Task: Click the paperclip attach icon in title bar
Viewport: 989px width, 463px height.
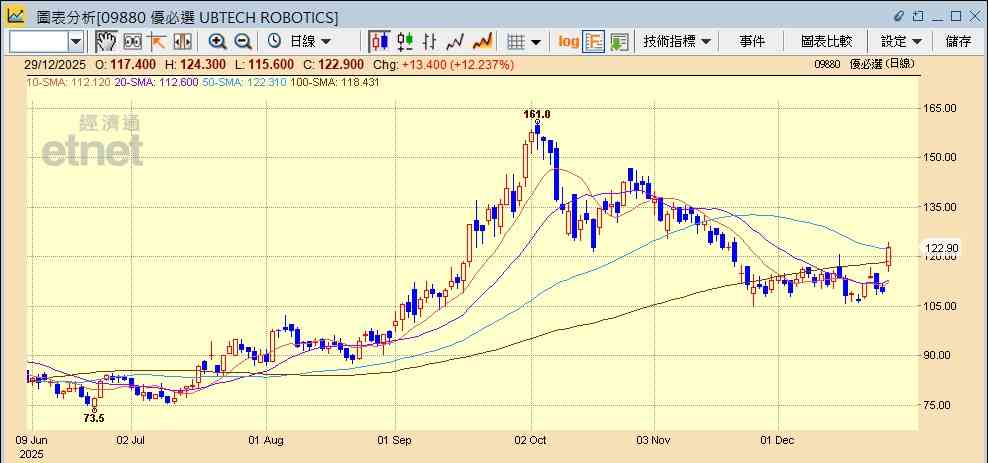Action: tap(899, 16)
